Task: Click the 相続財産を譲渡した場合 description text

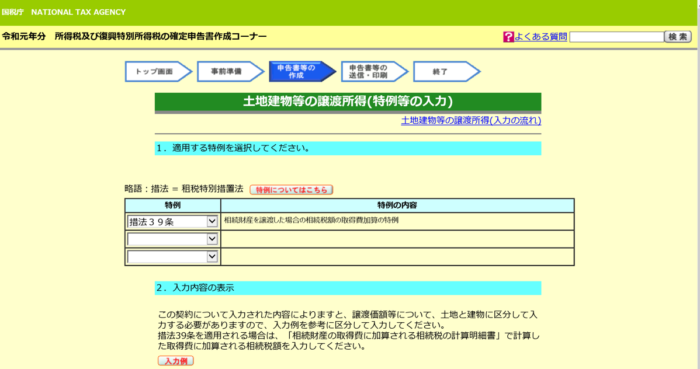Action: click(x=311, y=220)
